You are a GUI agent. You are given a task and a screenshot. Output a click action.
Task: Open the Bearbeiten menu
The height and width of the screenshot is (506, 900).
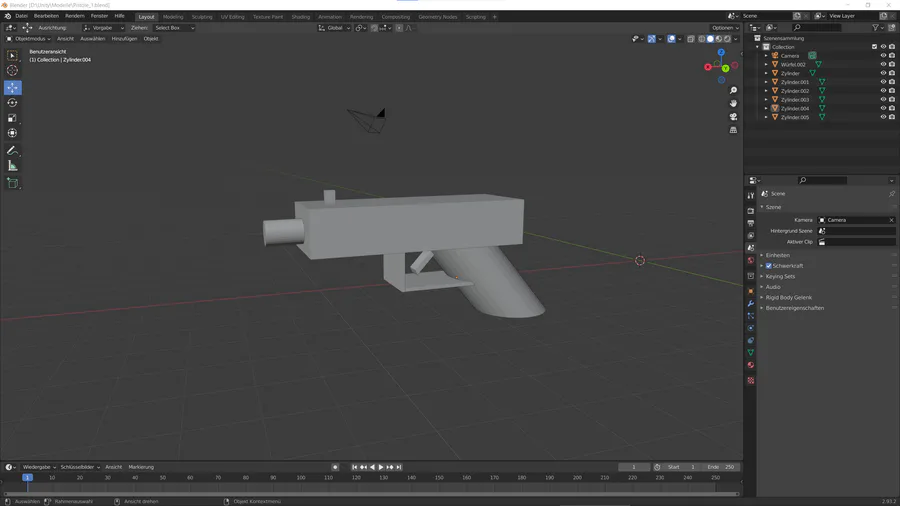tap(46, 16)
